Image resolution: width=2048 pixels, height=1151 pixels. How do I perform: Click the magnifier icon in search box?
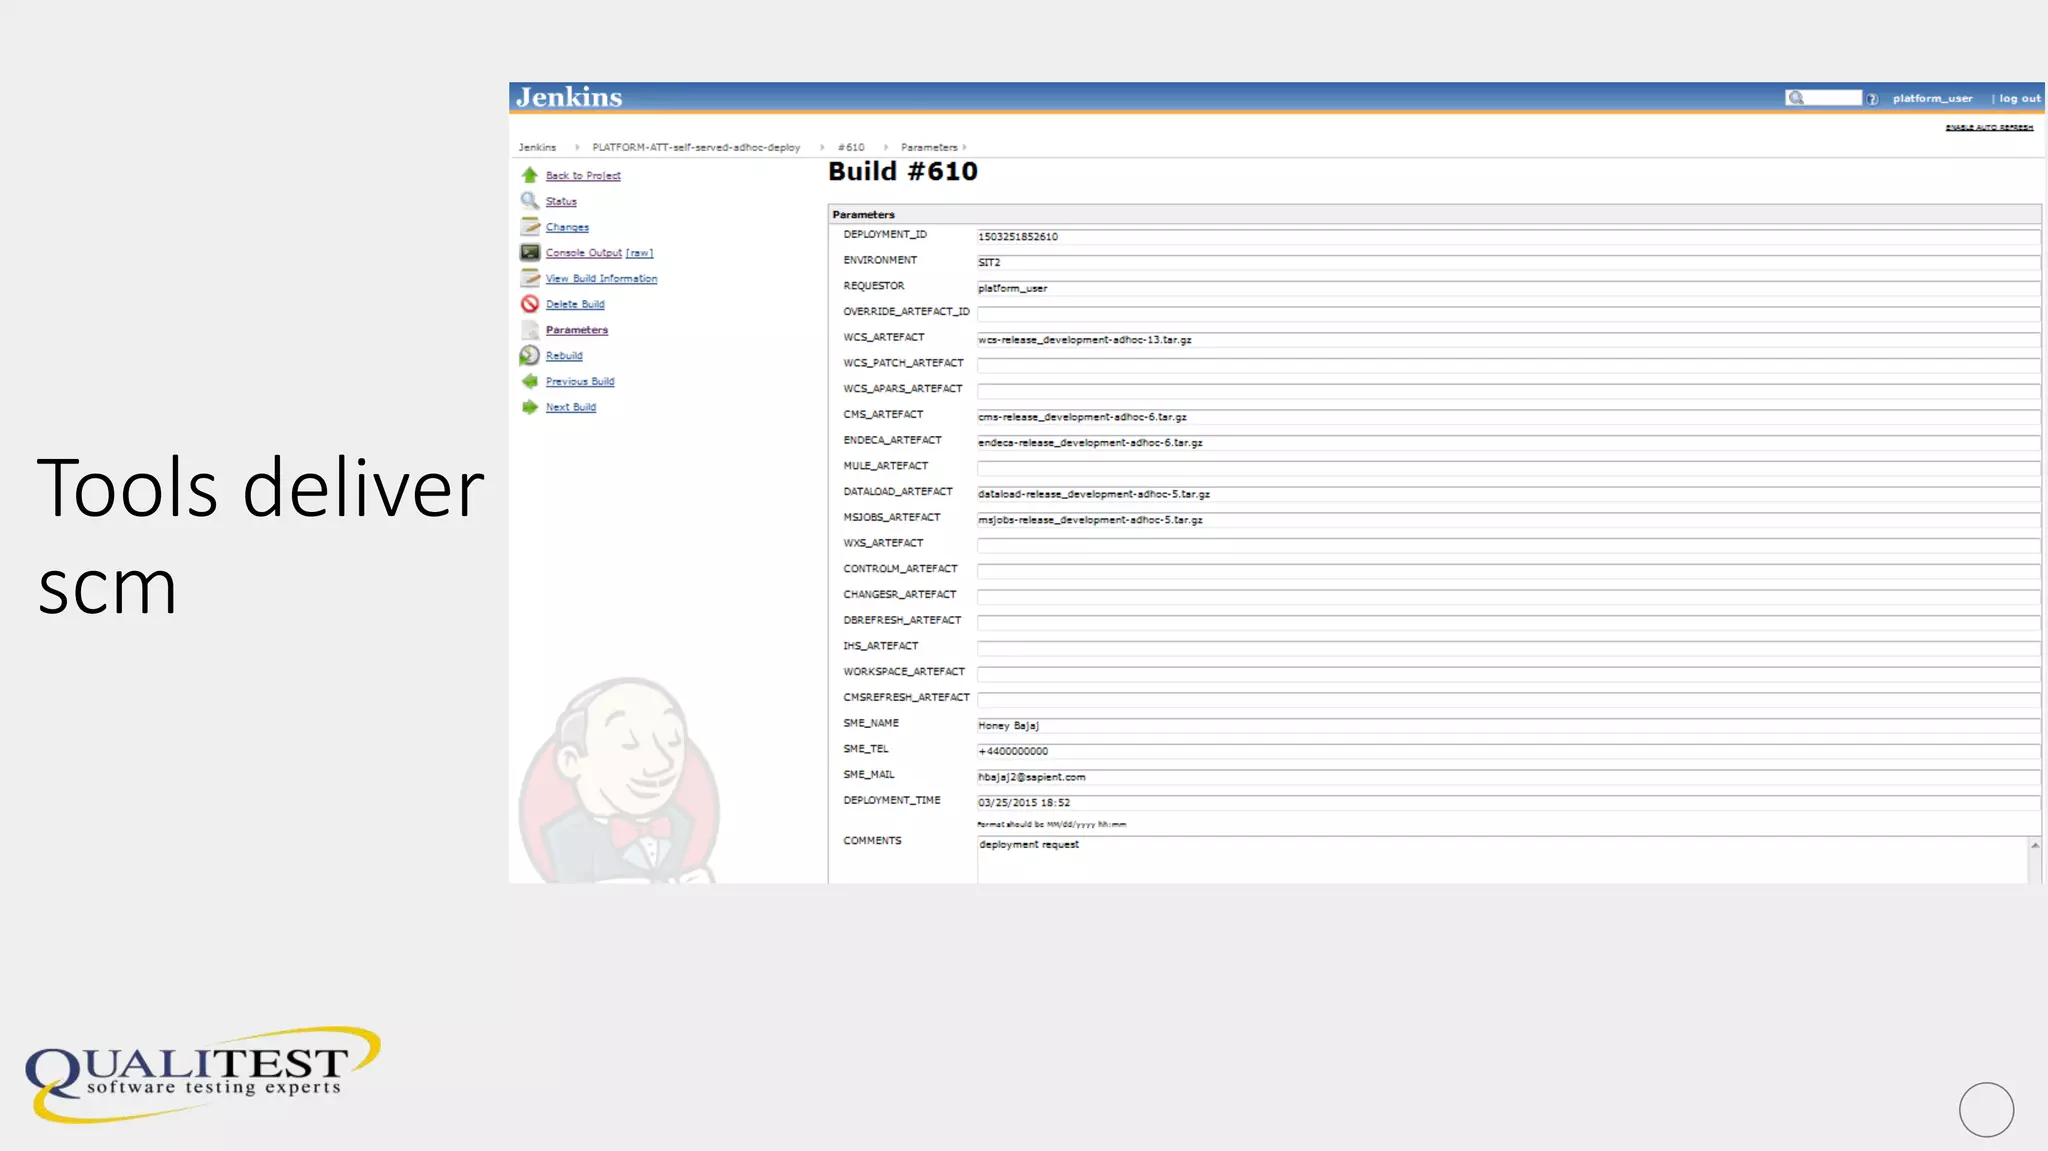click(x=1796, y=98)
